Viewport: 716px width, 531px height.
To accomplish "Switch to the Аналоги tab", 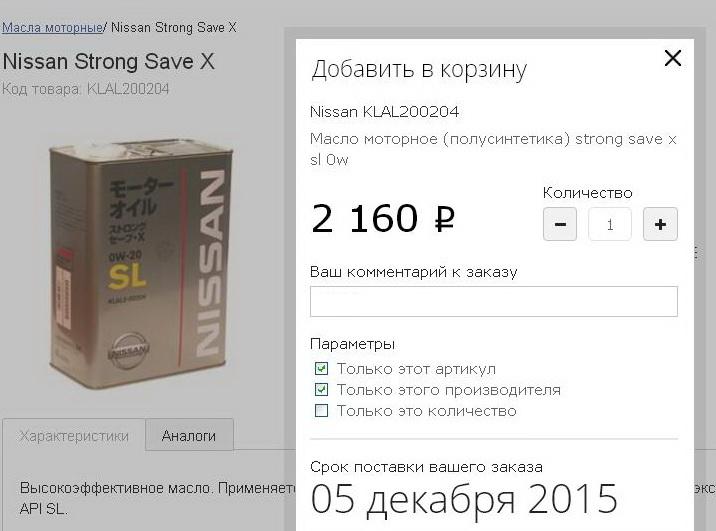I will [x=189, y=436].
